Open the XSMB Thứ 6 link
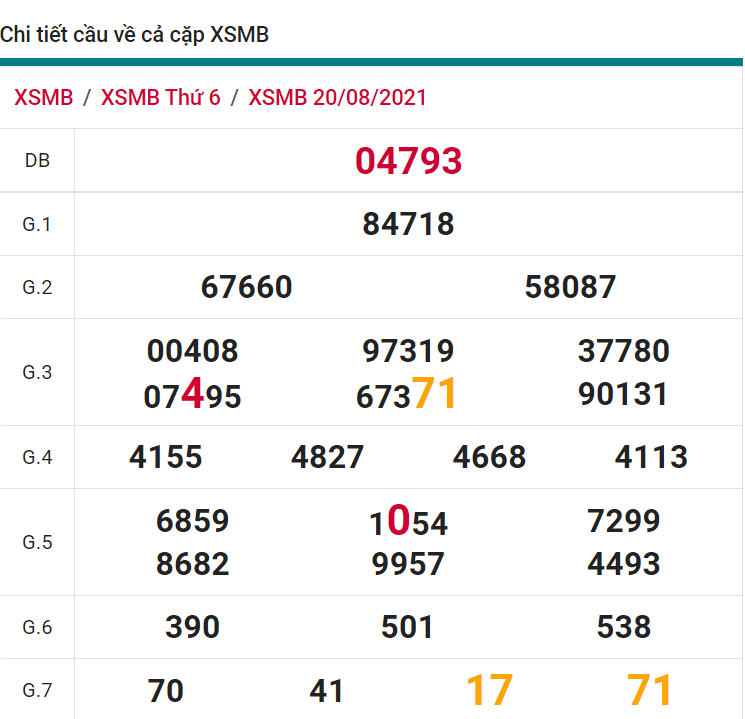This screenshot has width=745, height=719. [161, 98]
